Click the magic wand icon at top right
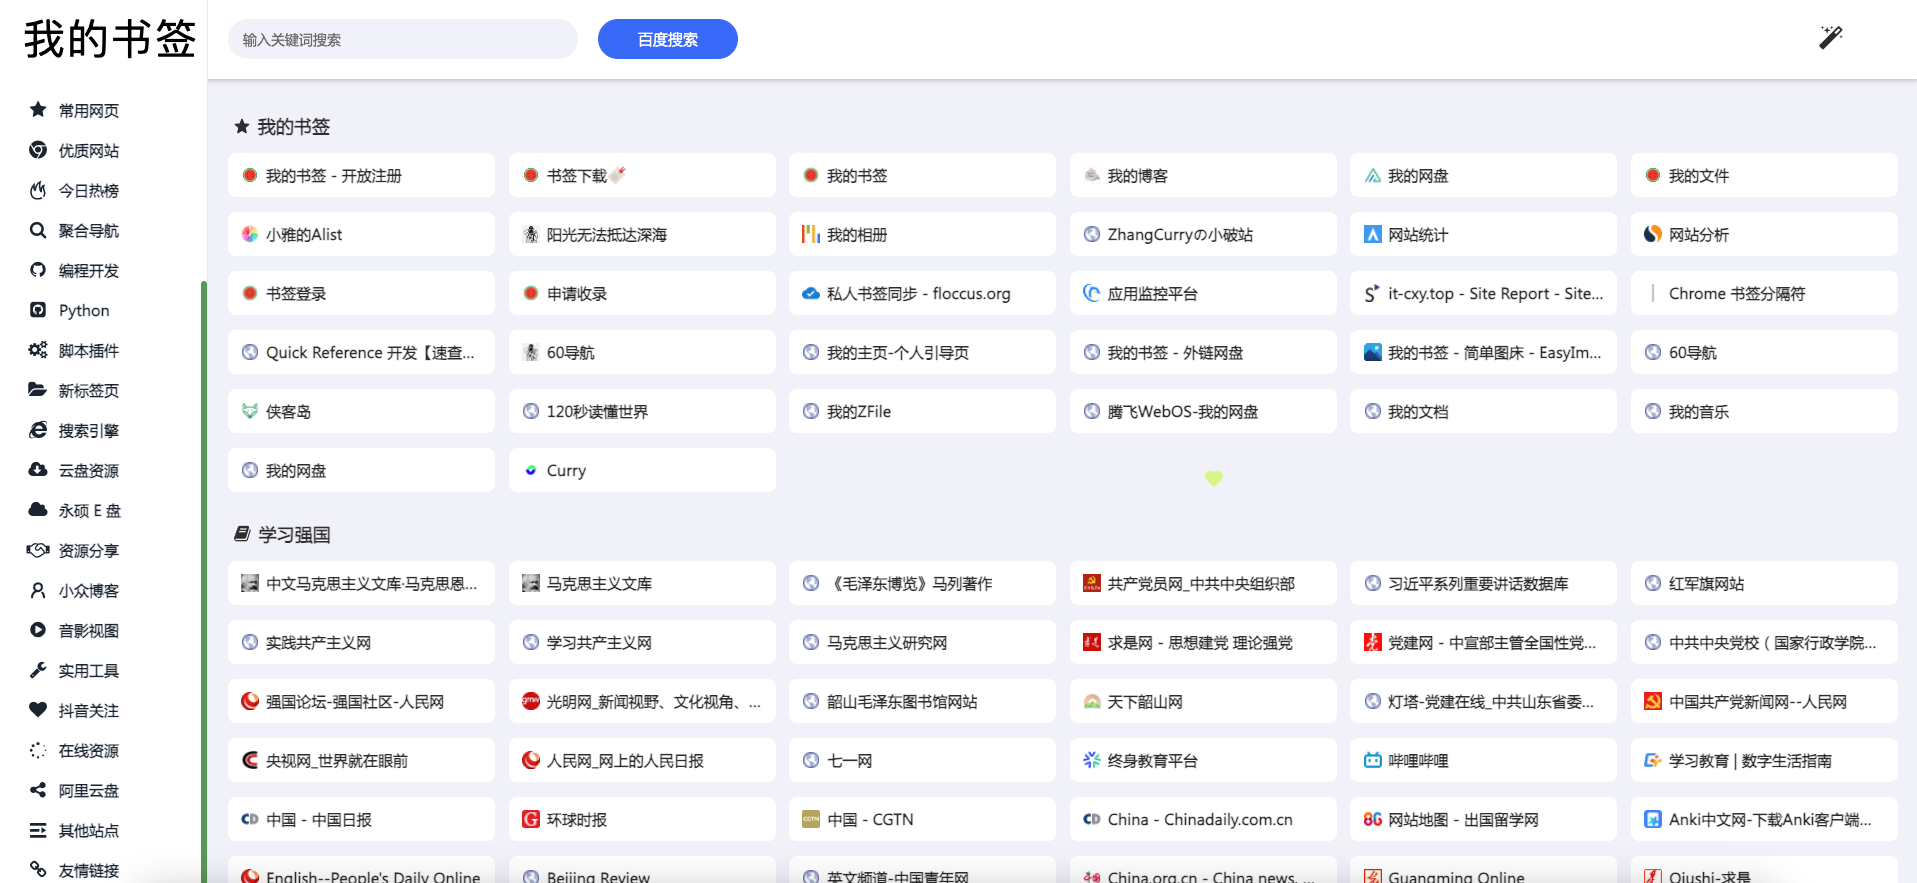 coord(1830,38)
